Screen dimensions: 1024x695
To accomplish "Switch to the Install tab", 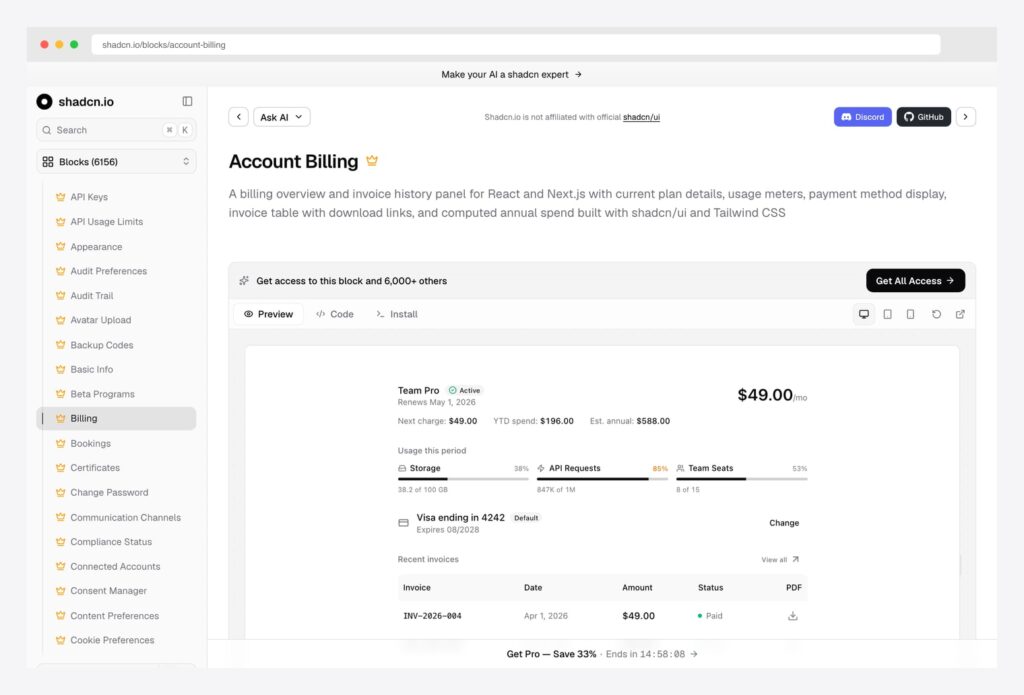I will [396, 314].
